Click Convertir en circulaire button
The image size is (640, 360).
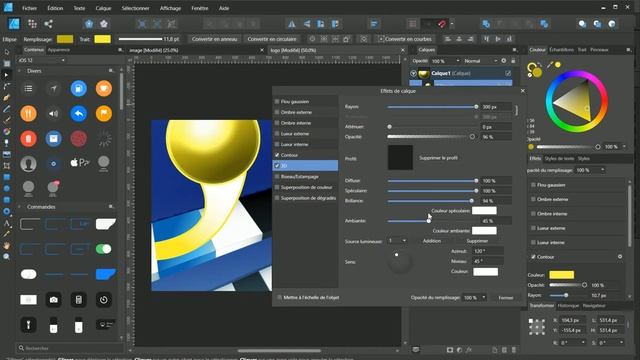(271, 39)
